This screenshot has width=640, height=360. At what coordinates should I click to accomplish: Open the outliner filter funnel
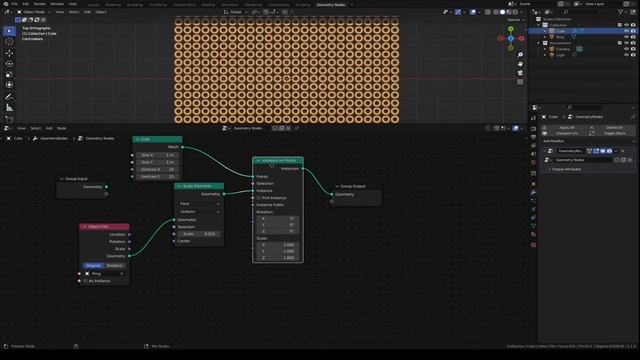621,12
